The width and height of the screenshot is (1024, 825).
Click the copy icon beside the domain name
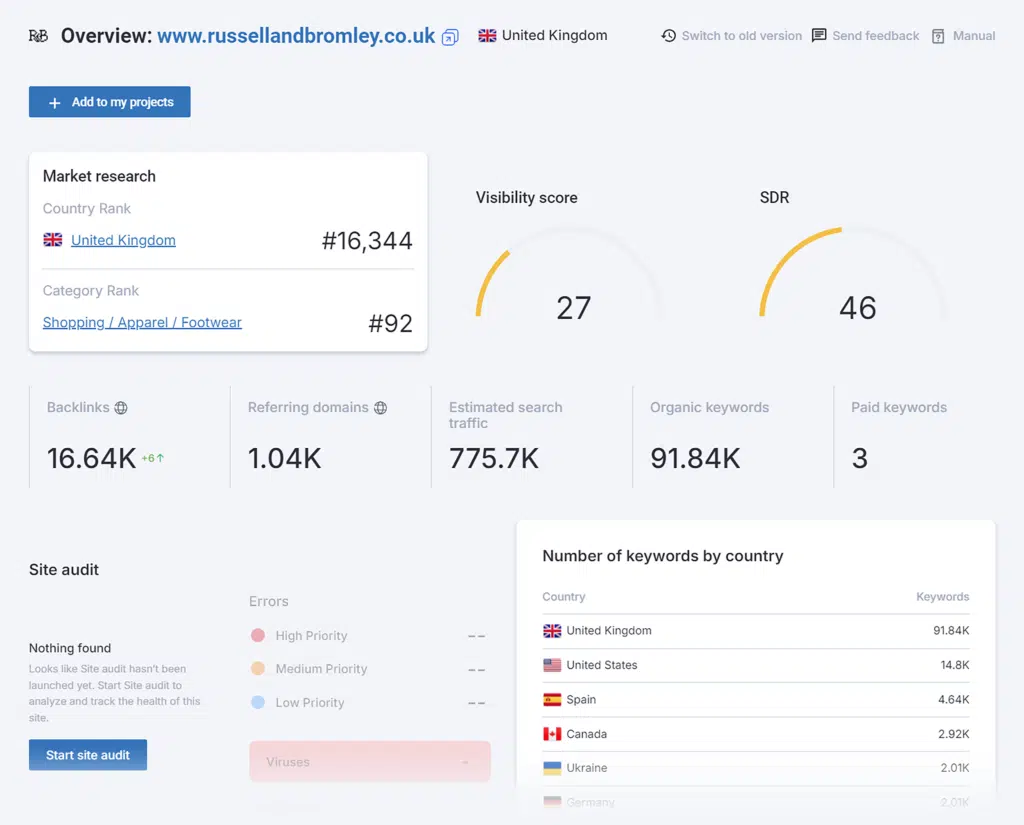click(x=450, y=37)
